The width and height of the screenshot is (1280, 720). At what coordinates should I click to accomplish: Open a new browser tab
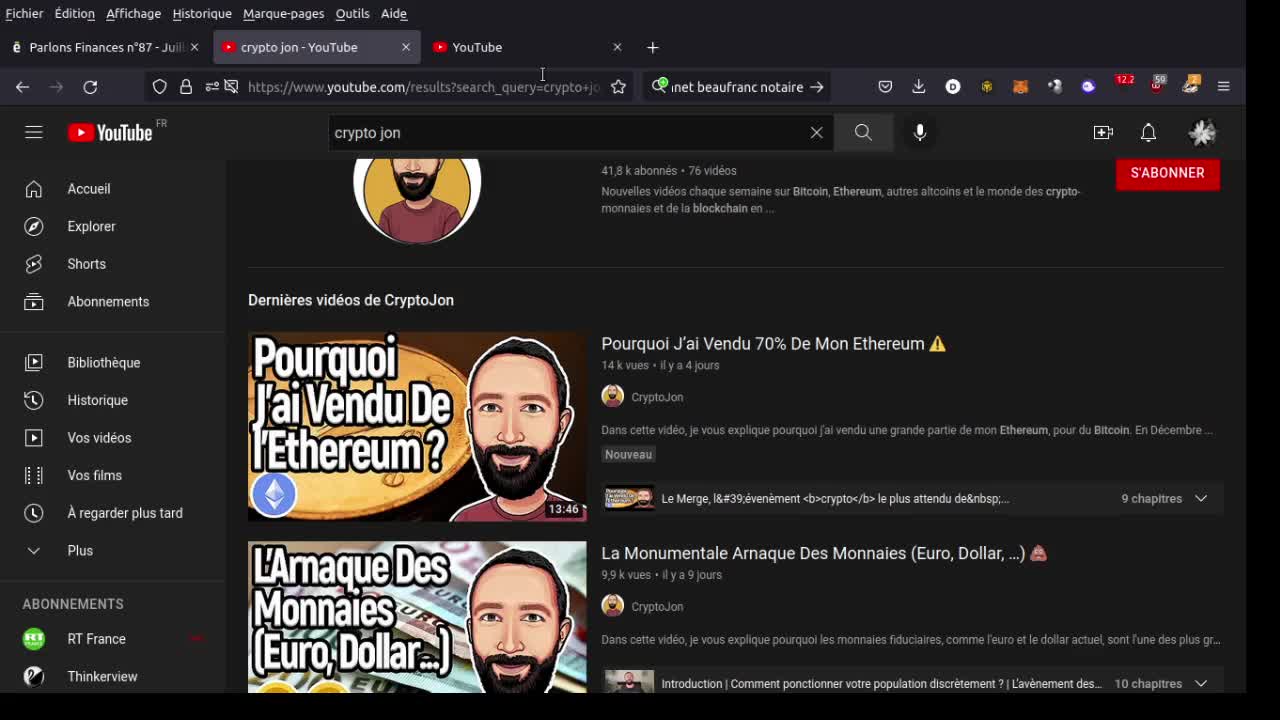pos(652,47)
